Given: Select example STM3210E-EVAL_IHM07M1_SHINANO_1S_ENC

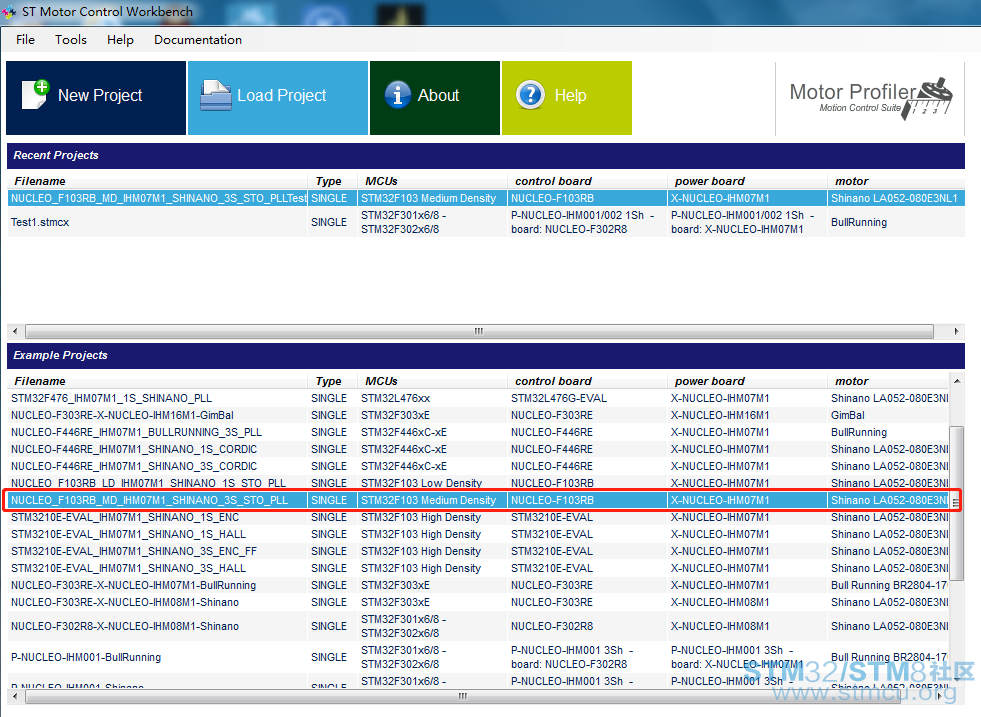Looking at the screenshot, I should click(x=479, y=517).
